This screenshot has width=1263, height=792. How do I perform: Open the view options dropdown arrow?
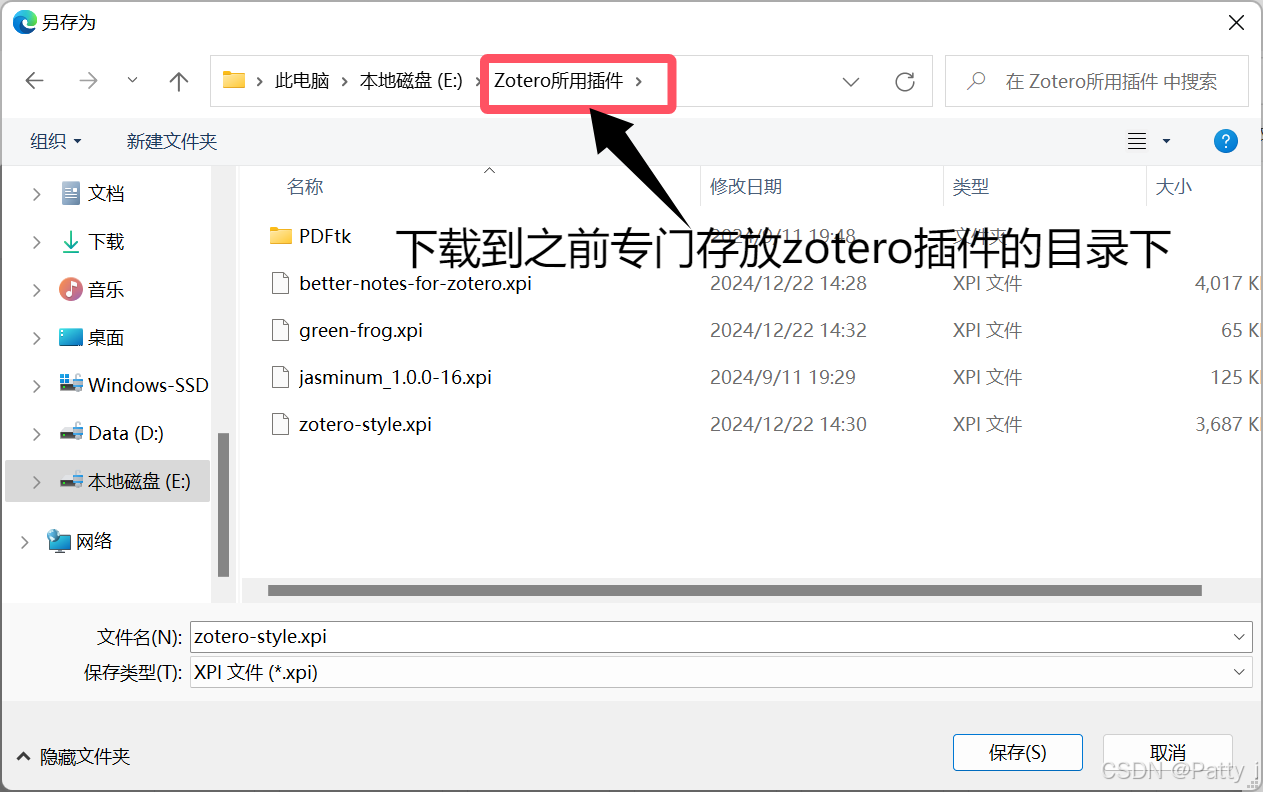pyautogui.click(x=1166, y=141)
